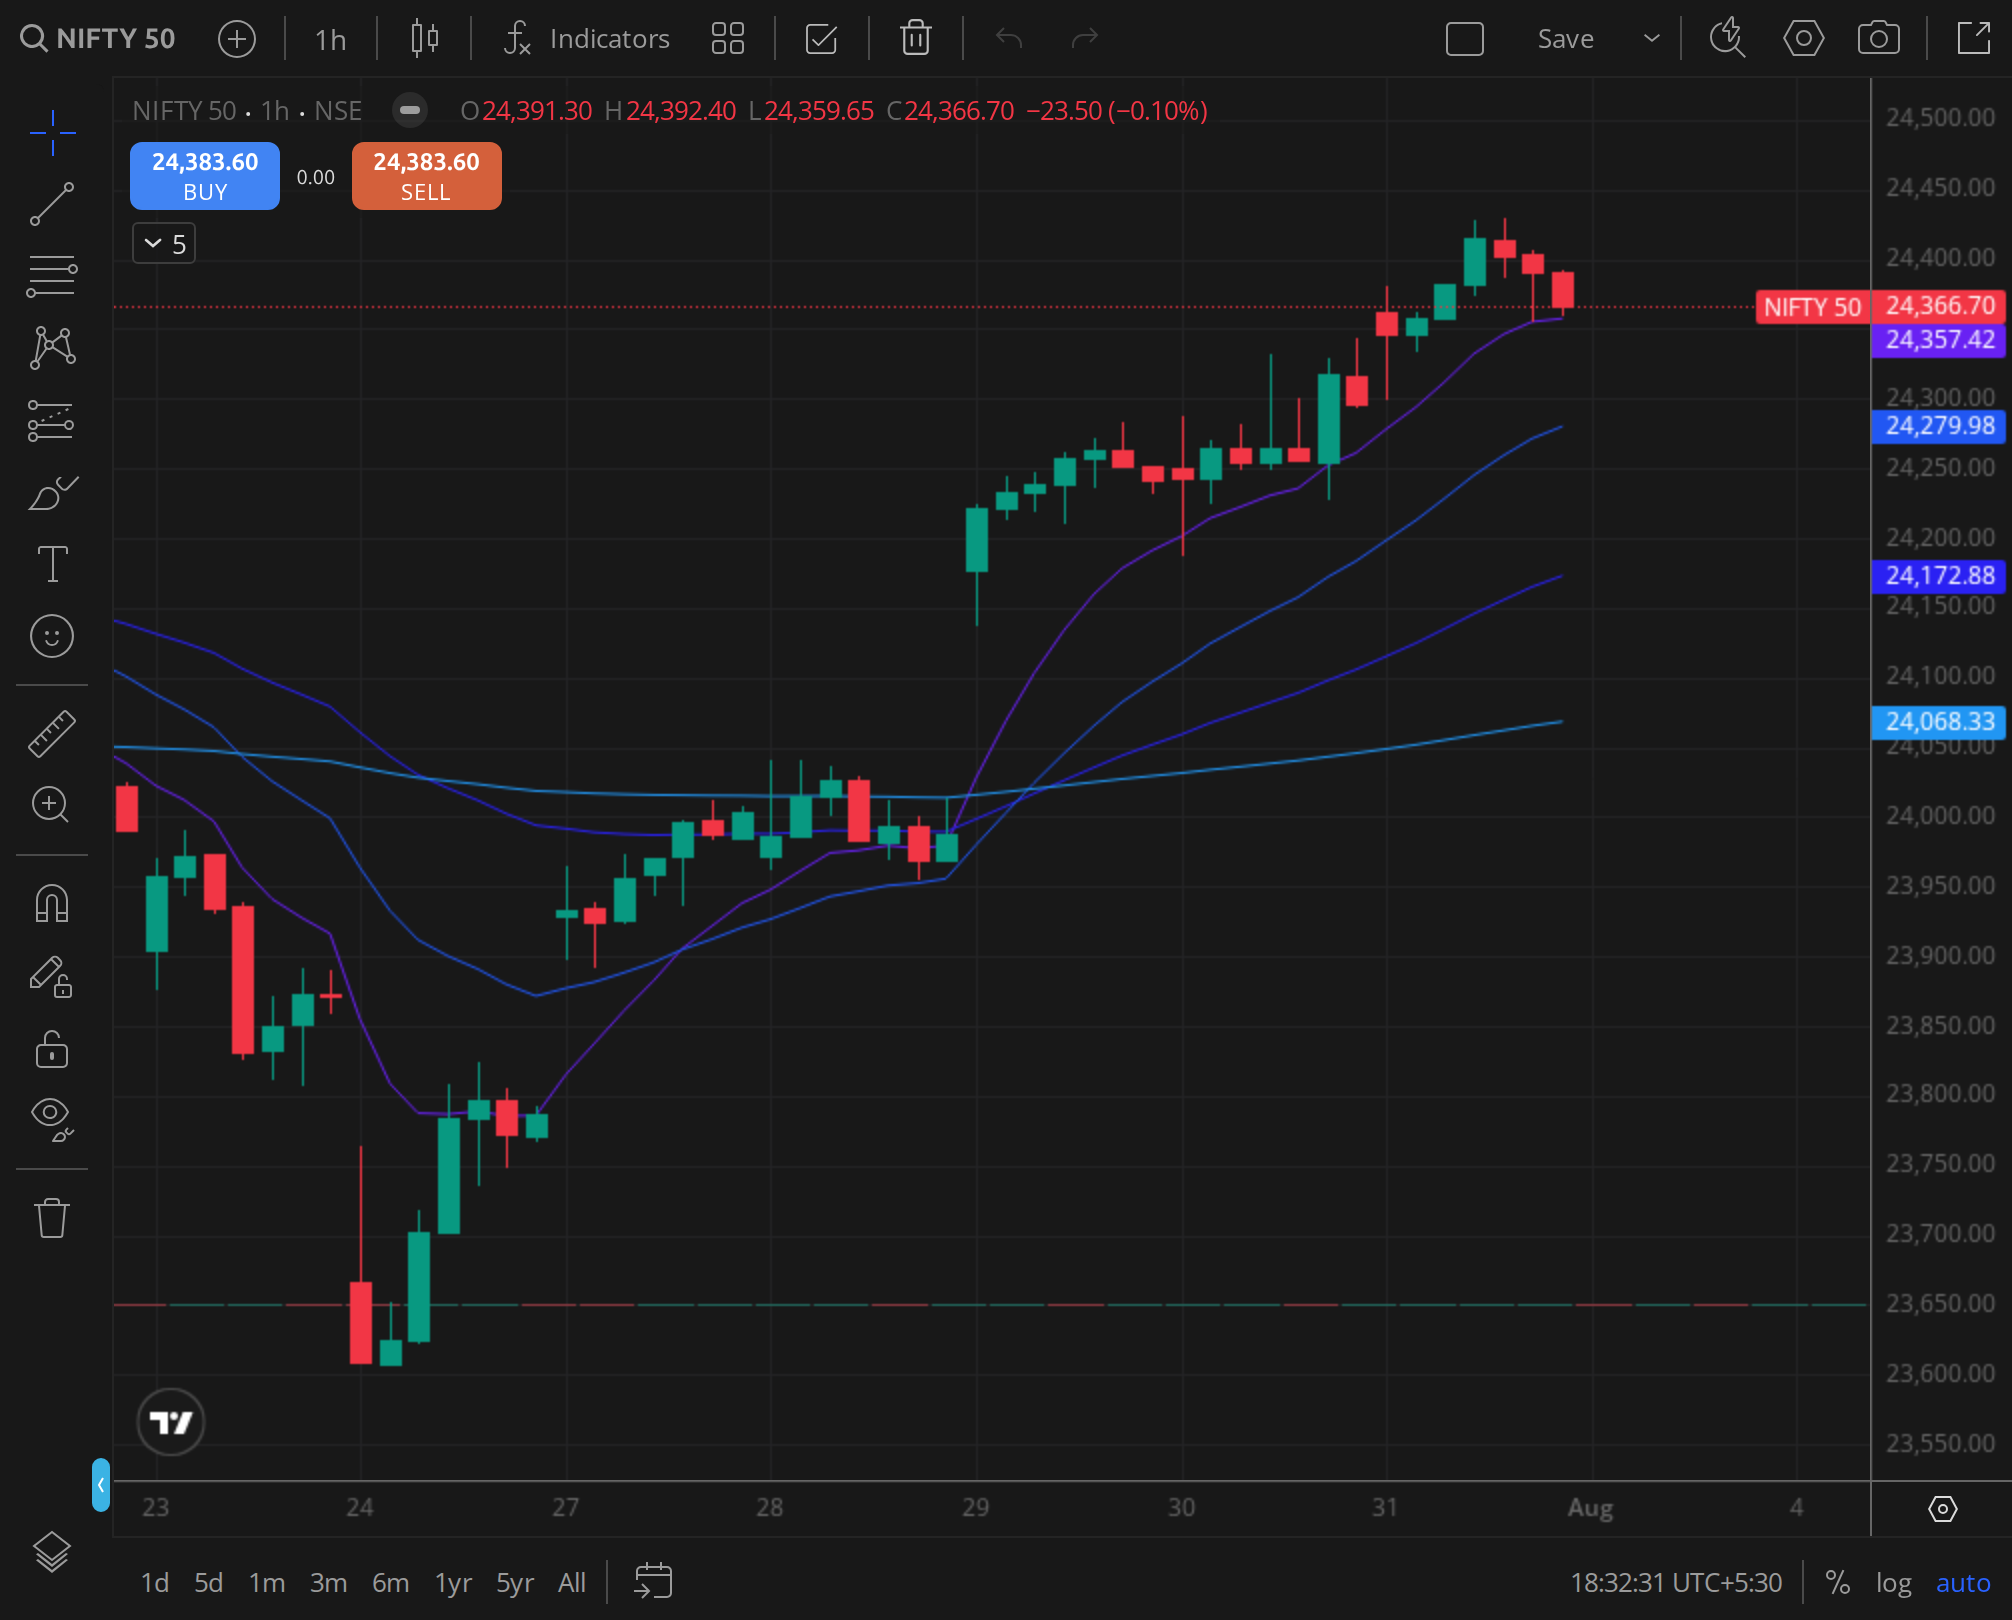Click the BUY 24,383.60 button
2012x1620 pixels.
coord(205,176)
